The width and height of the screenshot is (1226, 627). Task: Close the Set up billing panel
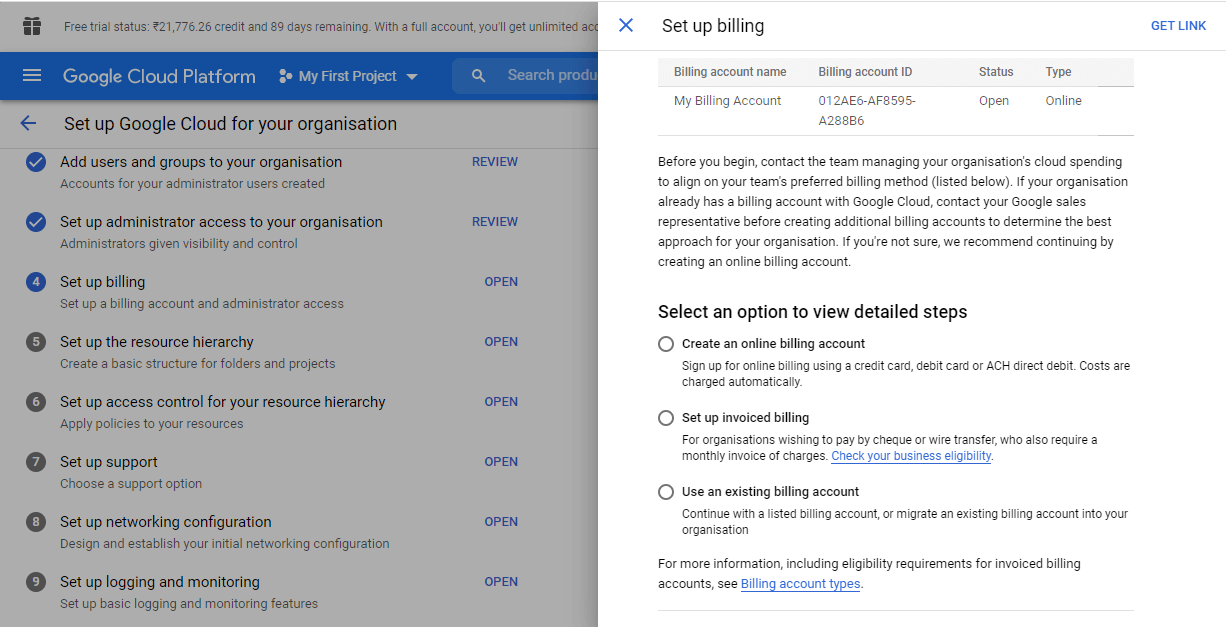coord(626,25)
